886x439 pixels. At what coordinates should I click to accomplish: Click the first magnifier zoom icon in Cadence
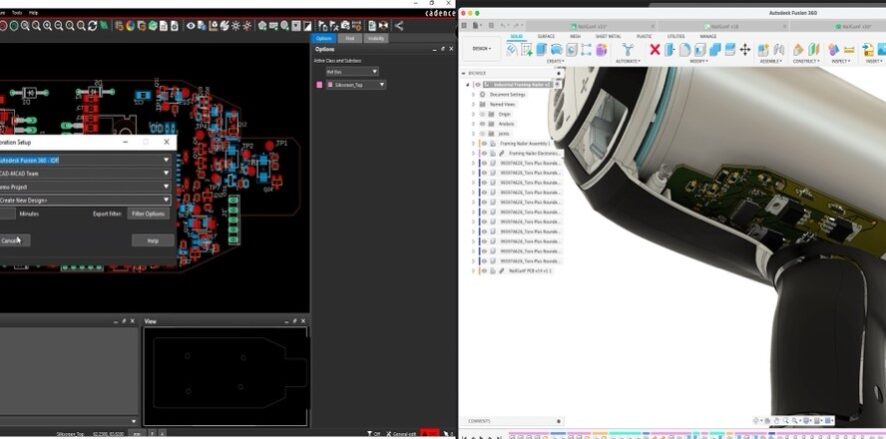point(25,25)
